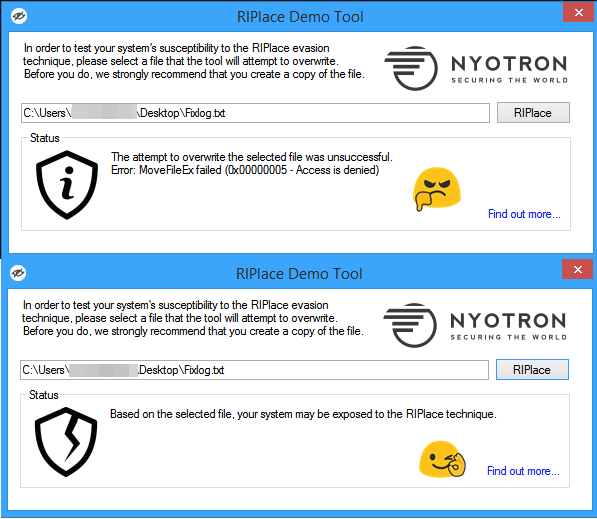Click 'The attempt to overwrite the selected file' text
Viewport: 597px width, 519px height.
pos(252,157)
